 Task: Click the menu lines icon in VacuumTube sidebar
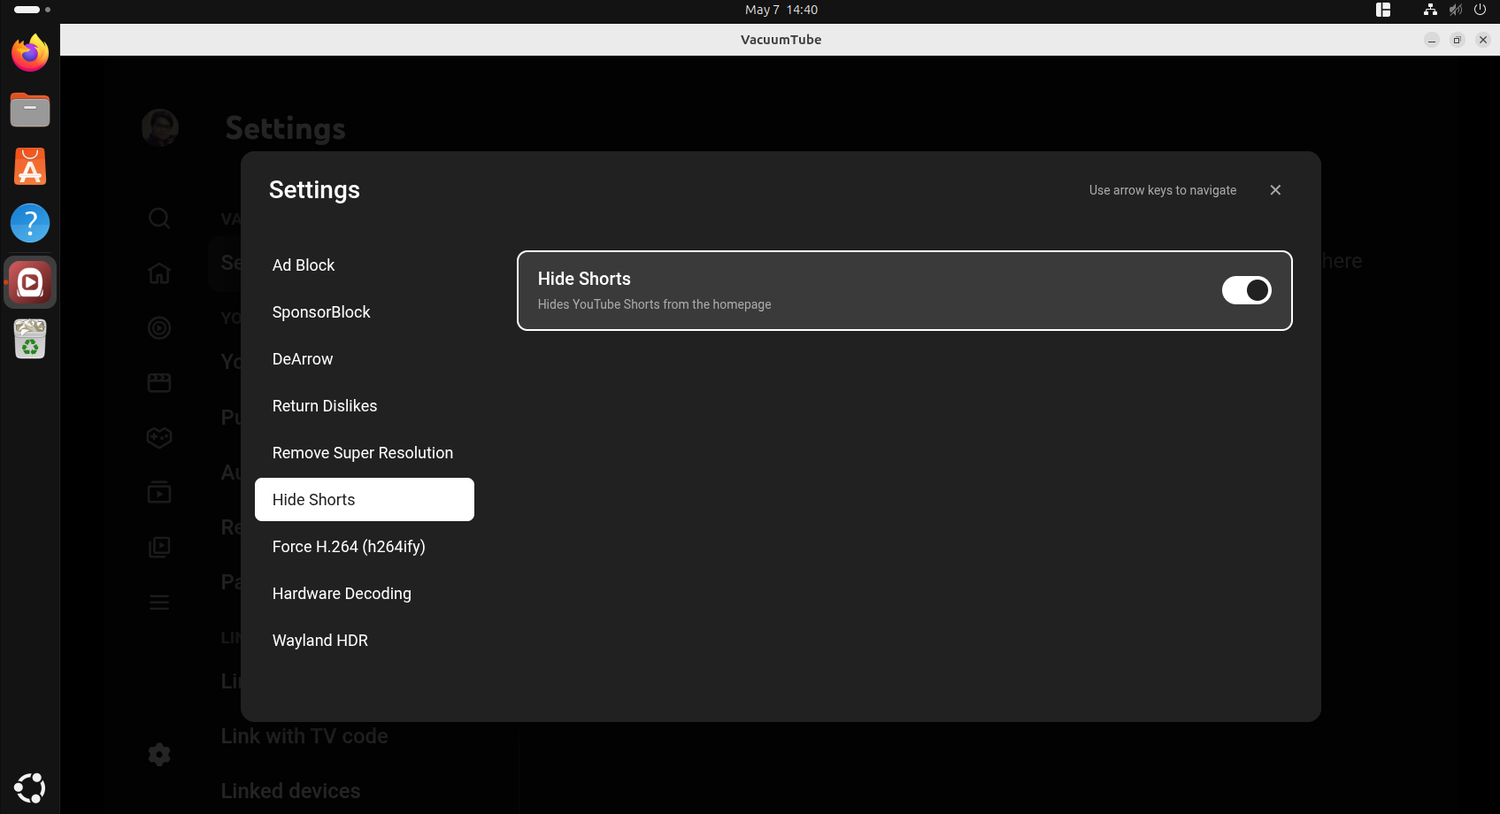(x=159, y=602)
